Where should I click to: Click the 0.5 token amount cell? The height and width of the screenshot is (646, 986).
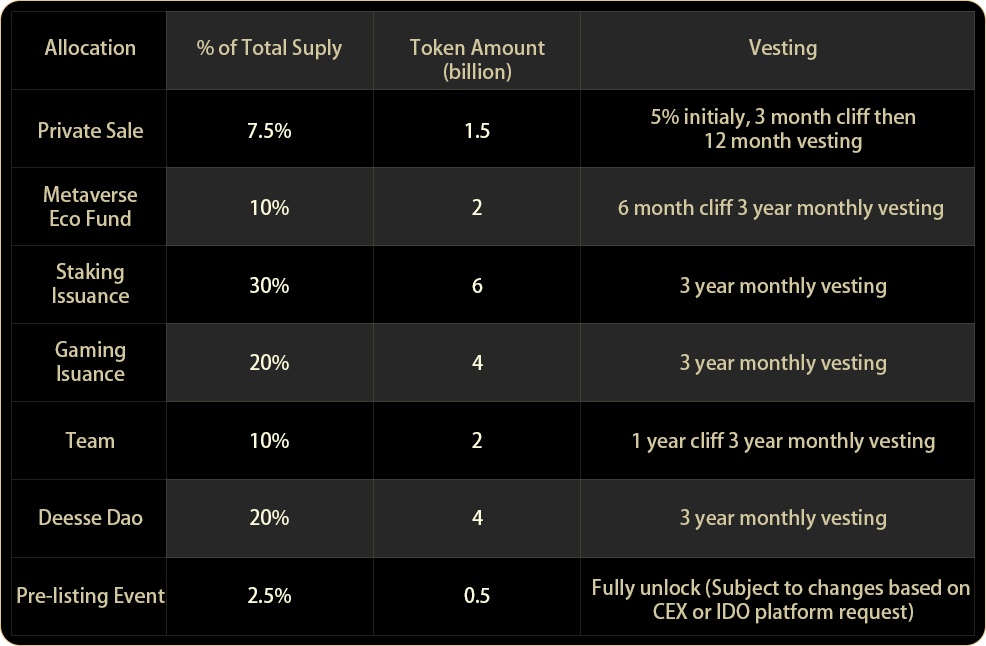pos(477,596)
